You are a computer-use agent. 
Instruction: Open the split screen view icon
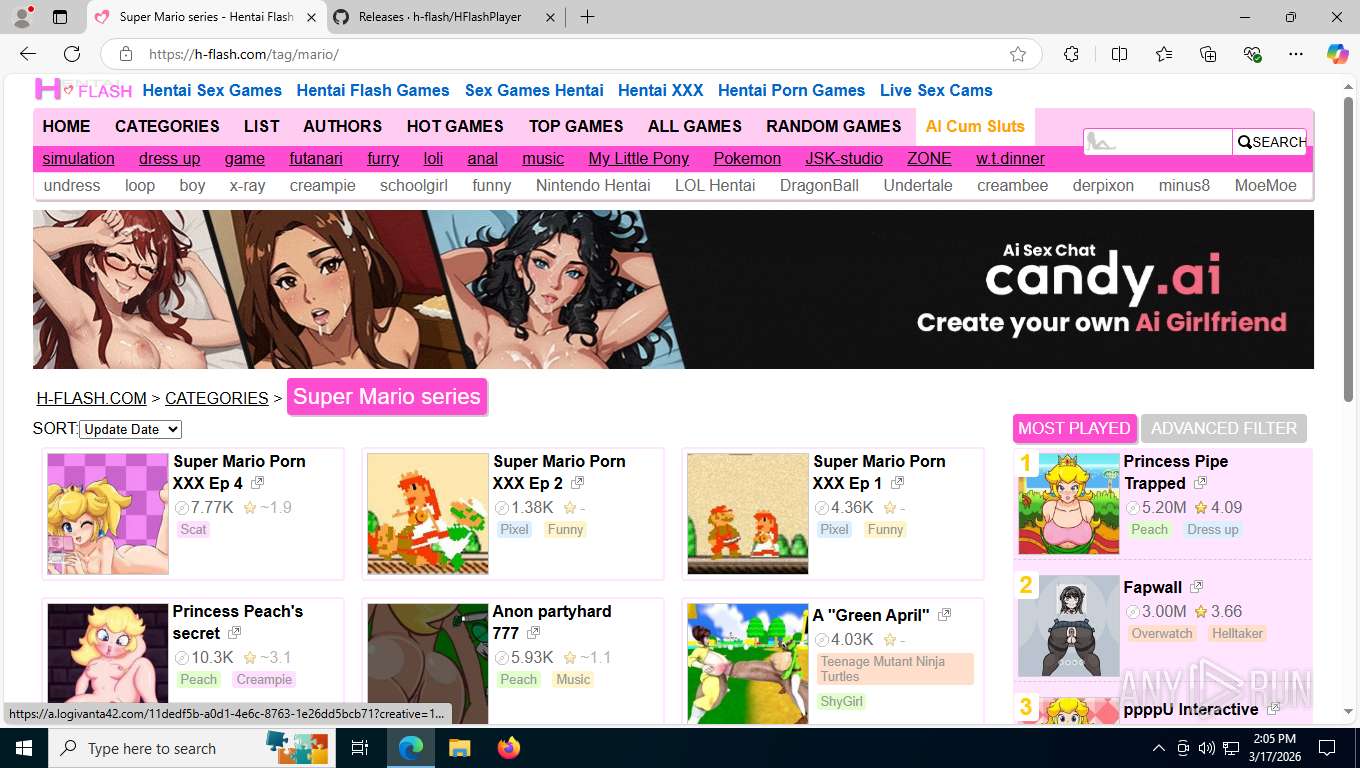tap(1119, 54)
